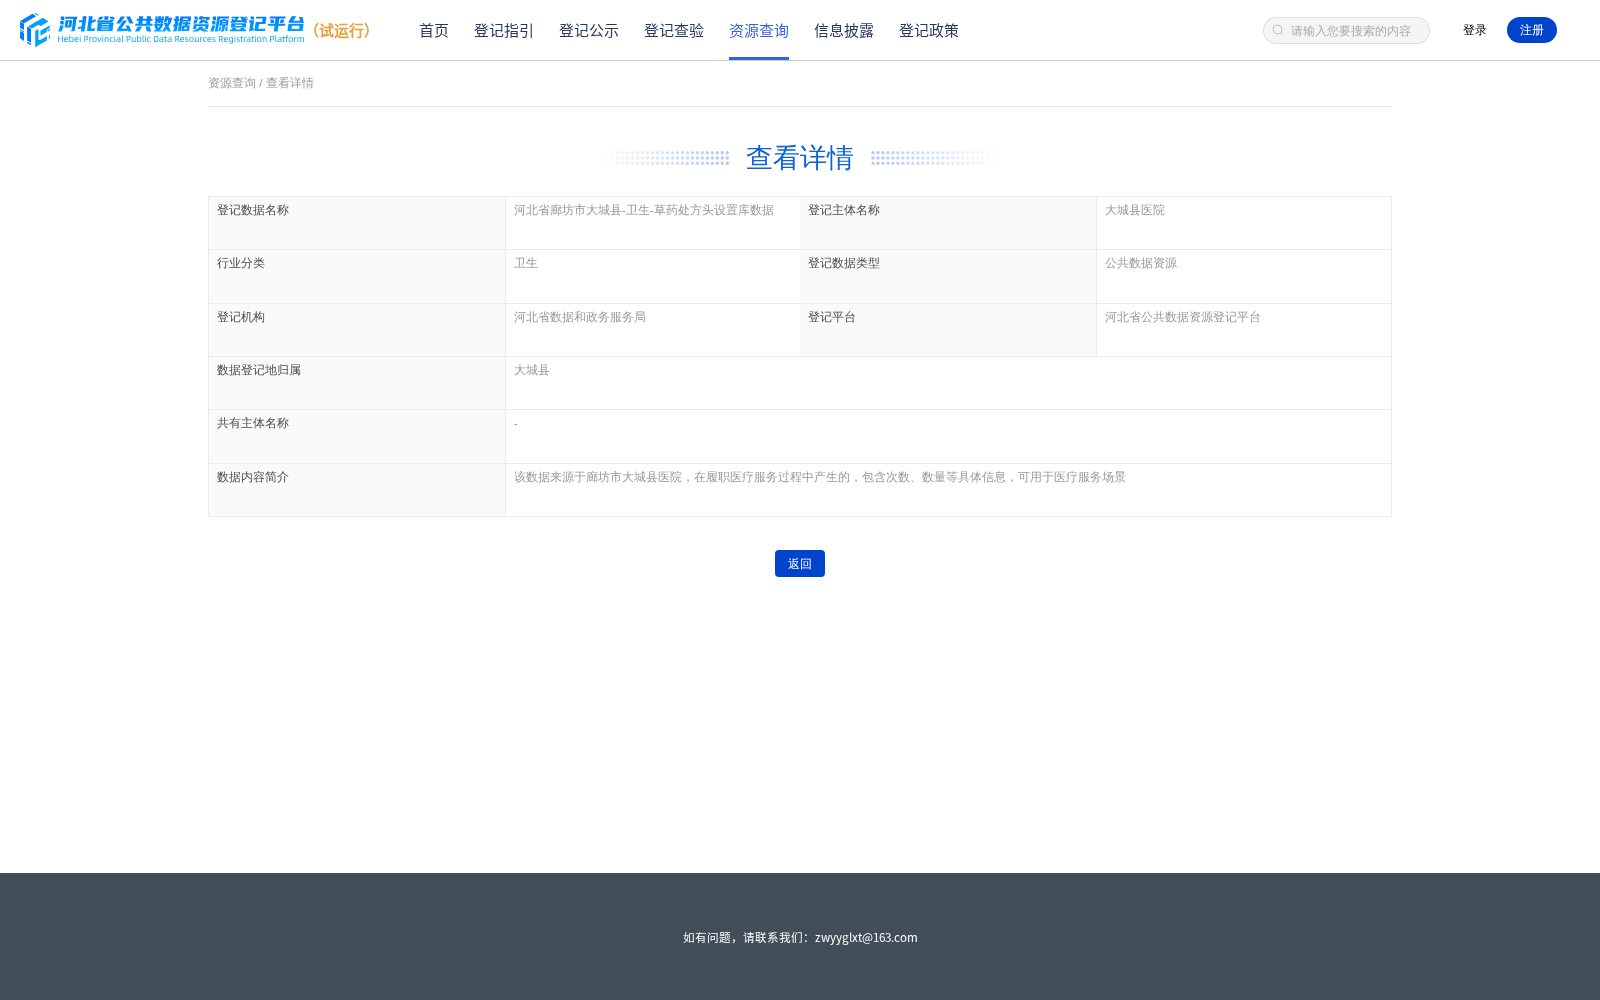Select the 登记查验 navigation item
This screenshot has height=1000, width=1600.
pos(674,31)
